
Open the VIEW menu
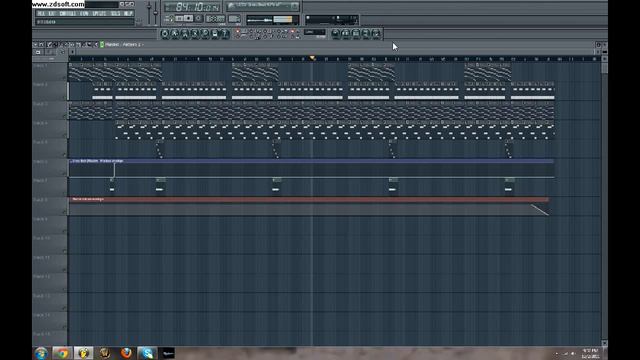pos(84,13)
